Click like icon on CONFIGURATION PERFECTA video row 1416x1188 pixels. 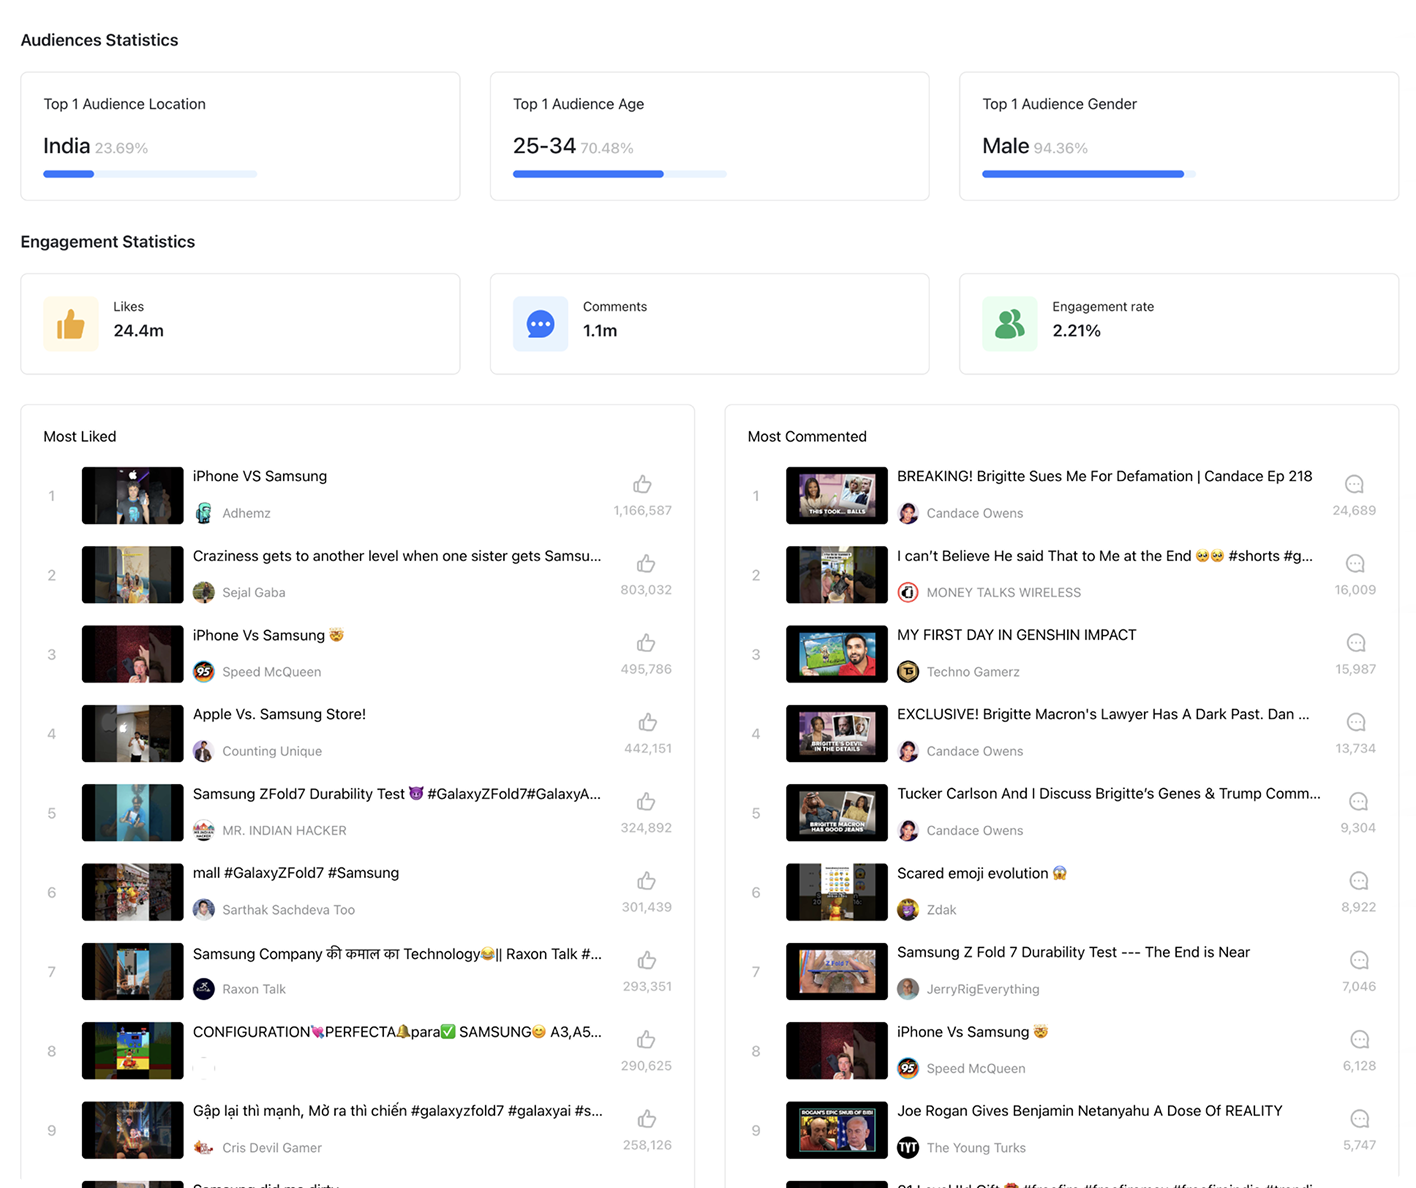646,1039
